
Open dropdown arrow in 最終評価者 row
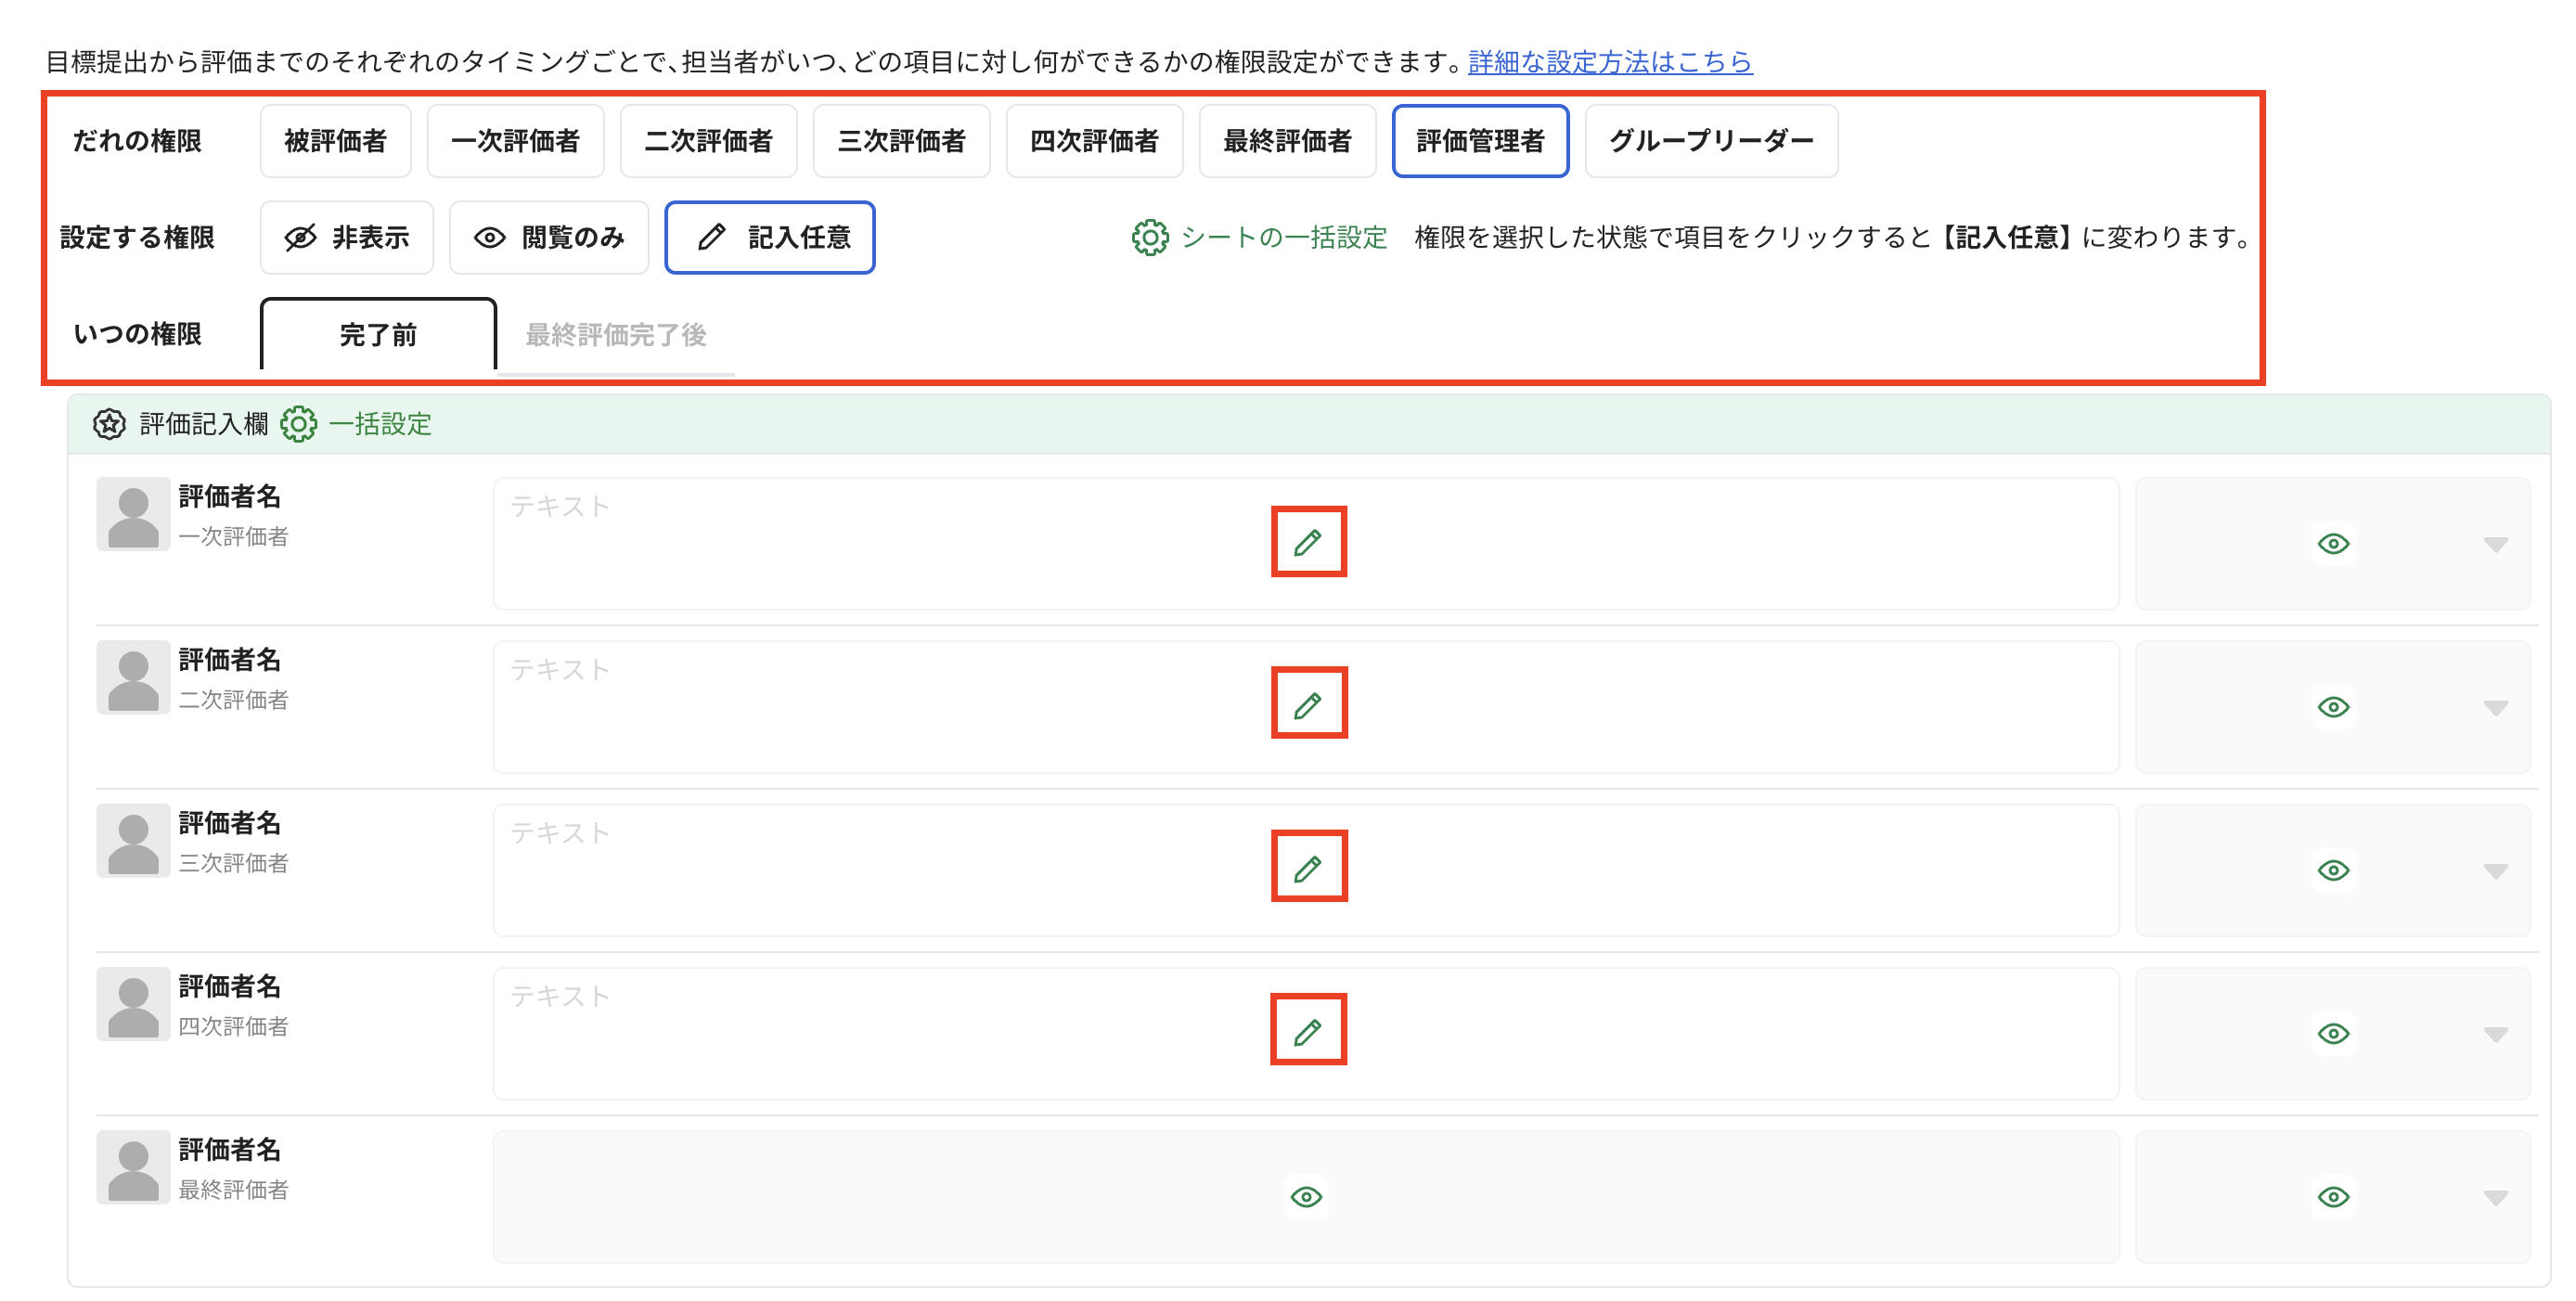(x=2495, y=1197)
